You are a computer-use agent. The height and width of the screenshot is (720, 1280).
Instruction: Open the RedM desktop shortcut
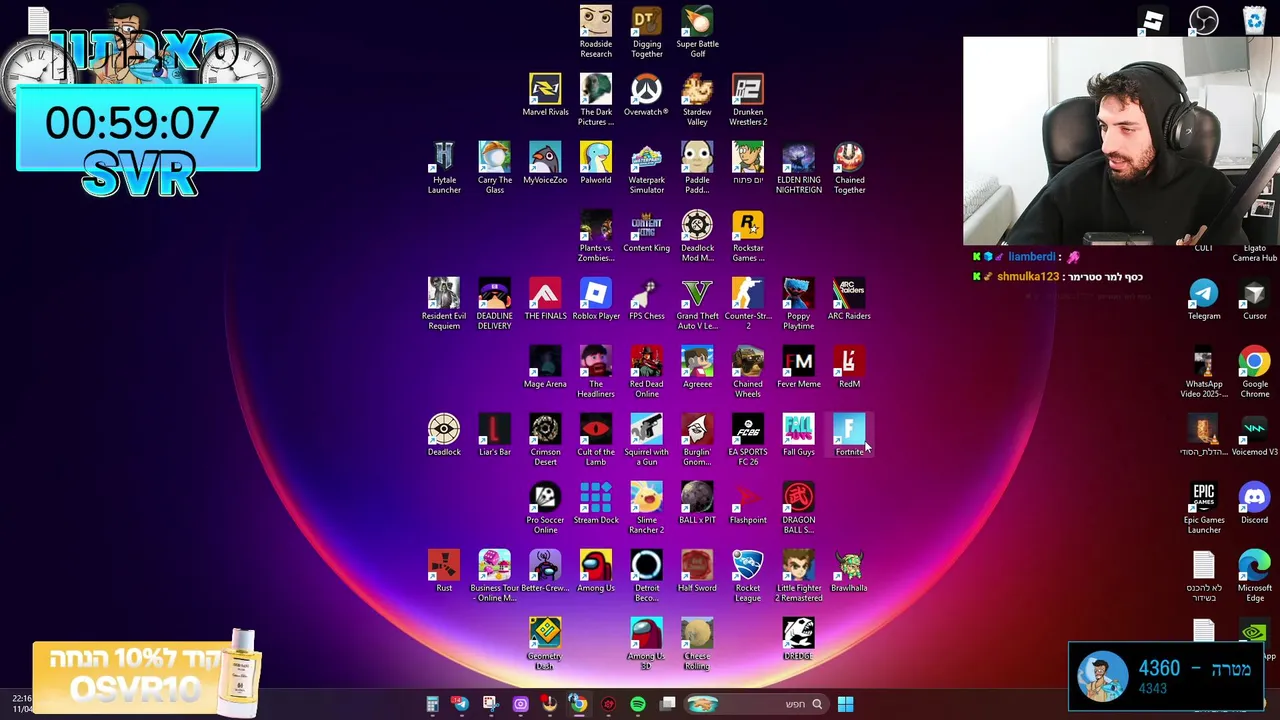[849, 367]
